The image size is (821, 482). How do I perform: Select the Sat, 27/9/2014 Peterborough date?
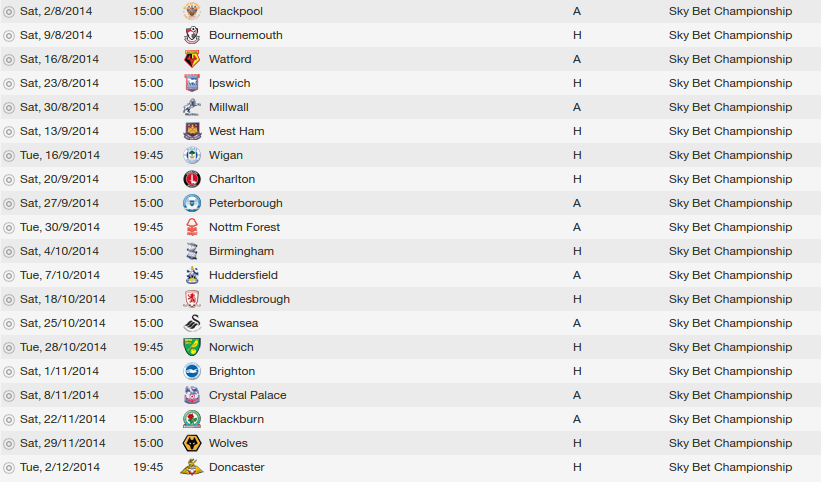pyautogui.click(x=59, y=203)
